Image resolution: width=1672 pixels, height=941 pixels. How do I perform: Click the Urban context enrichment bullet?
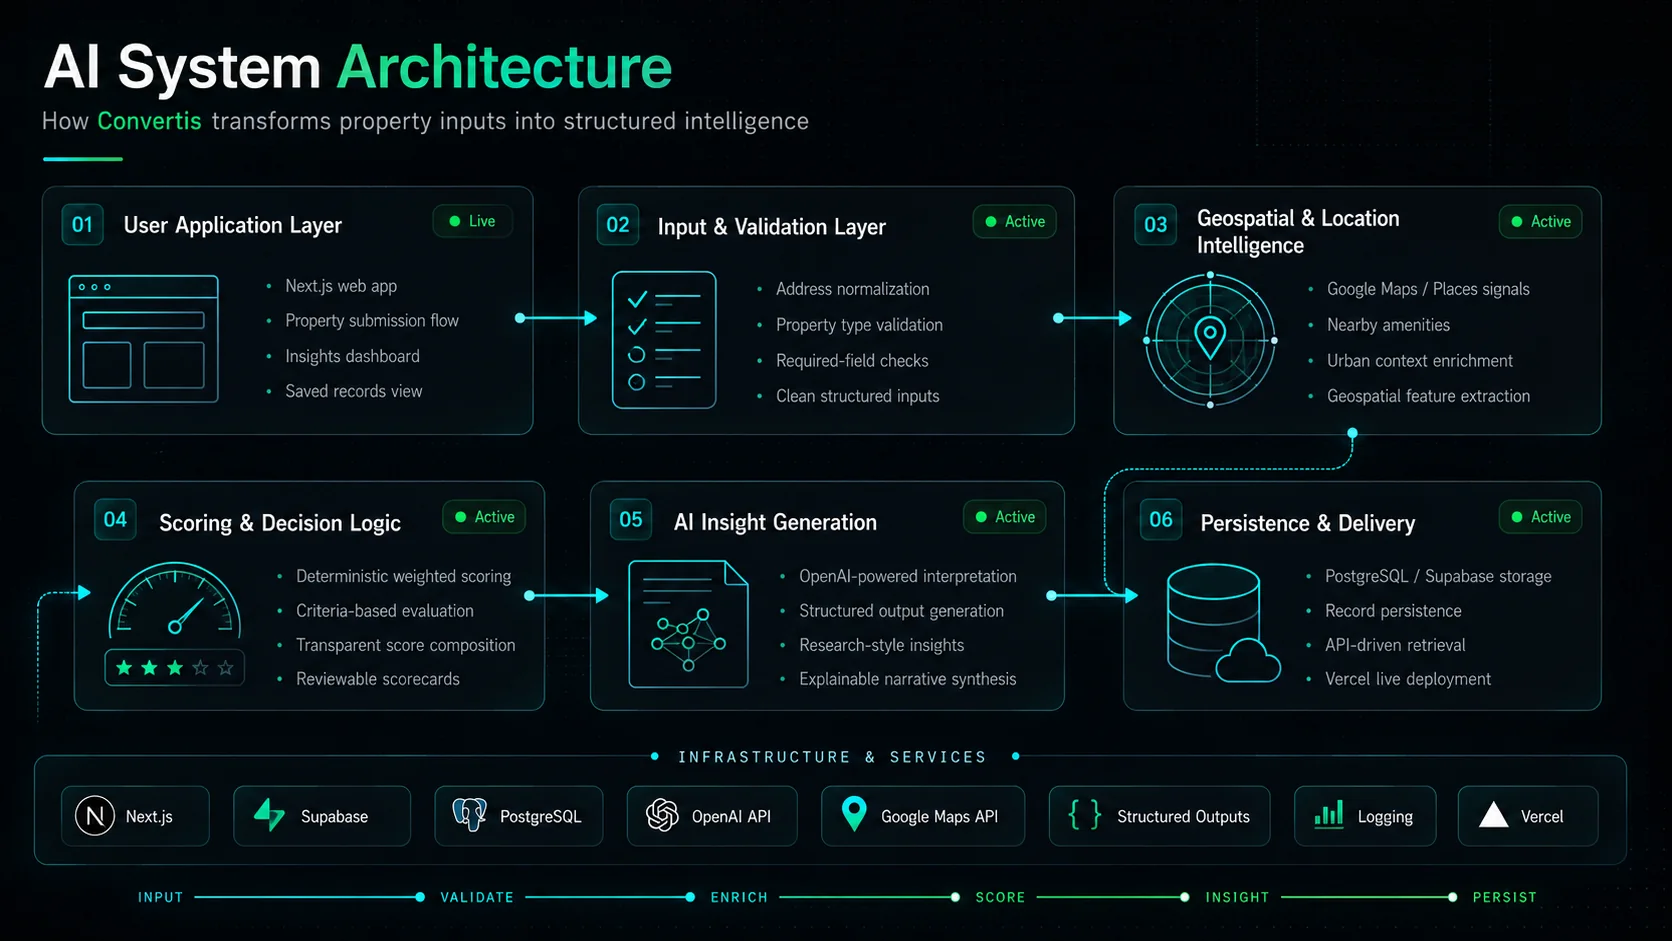click(1420, 361)
